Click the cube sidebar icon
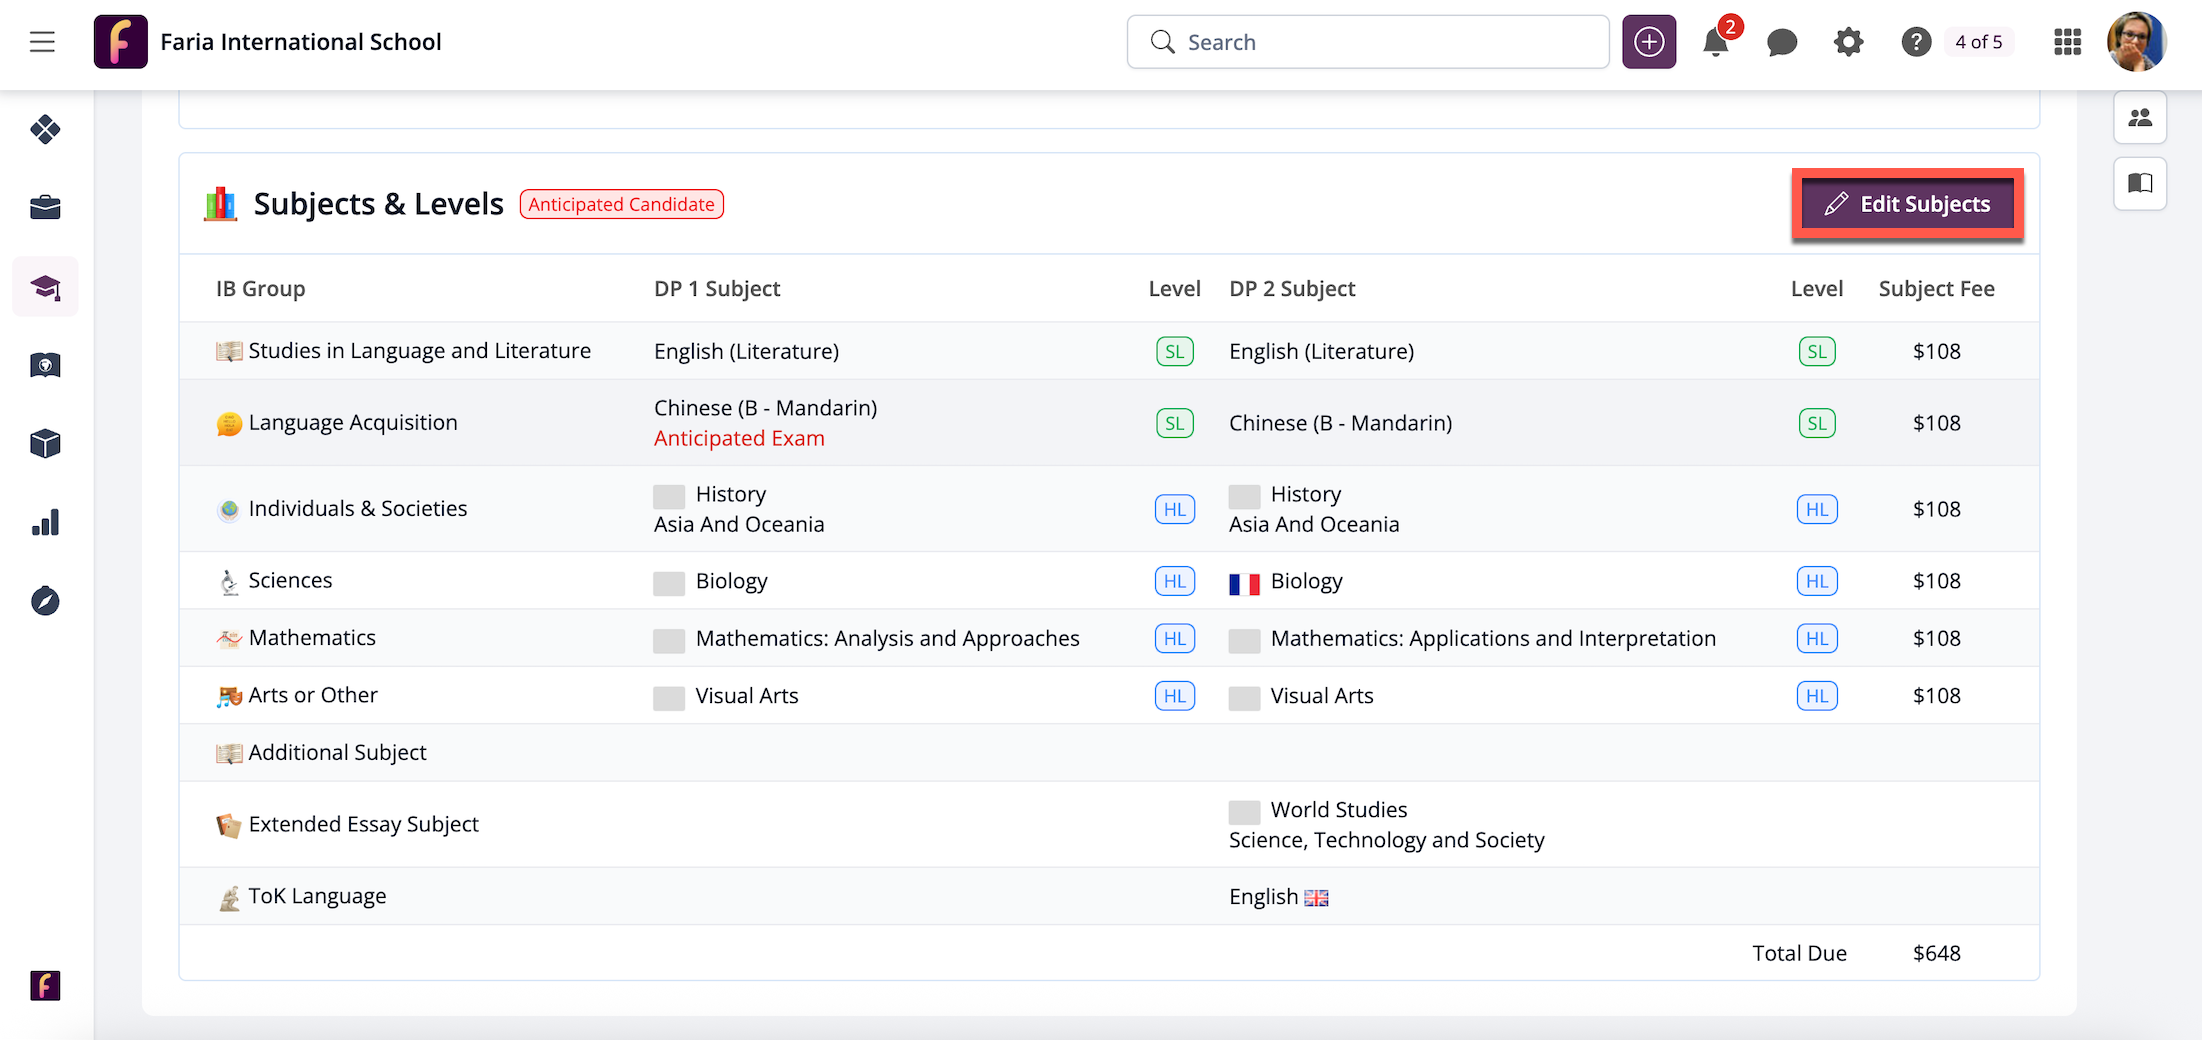The height and width of the screenshot is (1040, 2202). point(45,444)
